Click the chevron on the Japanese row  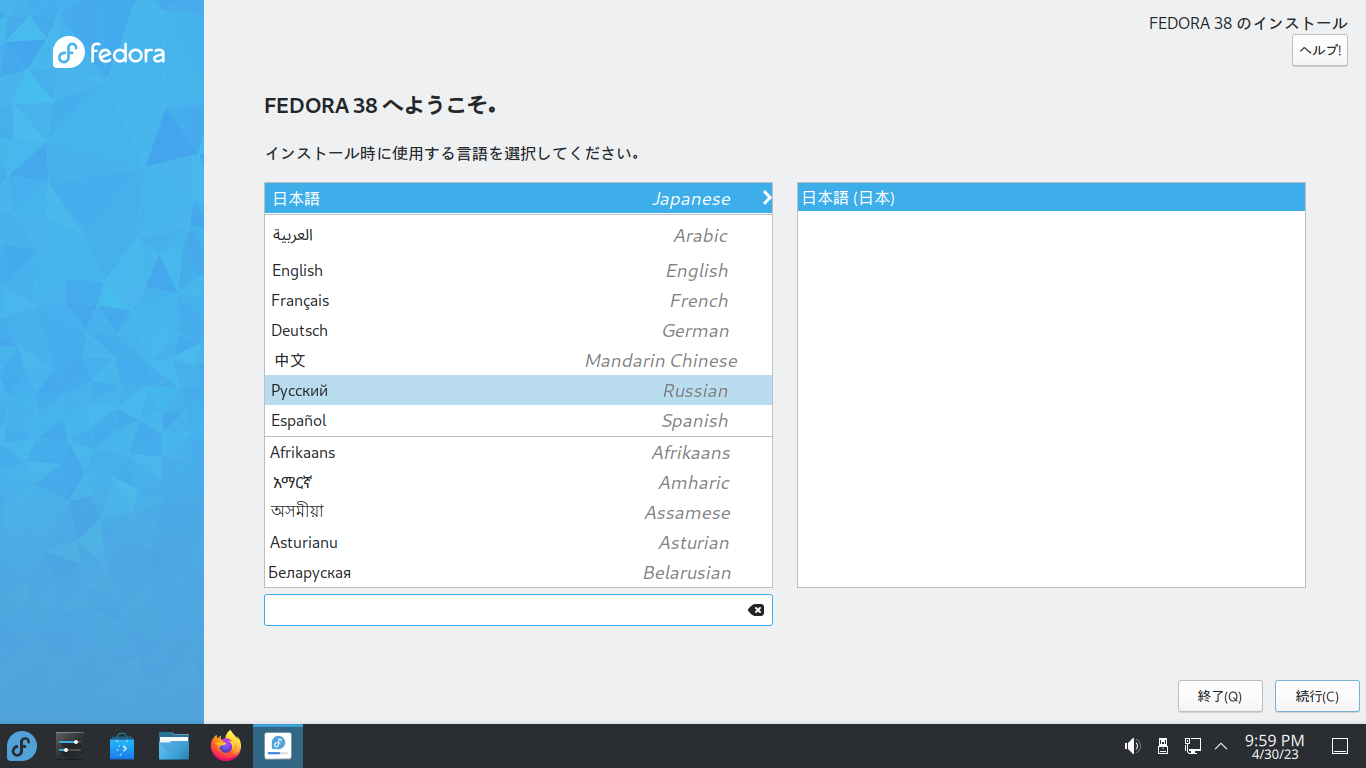(x=766, y=198)
